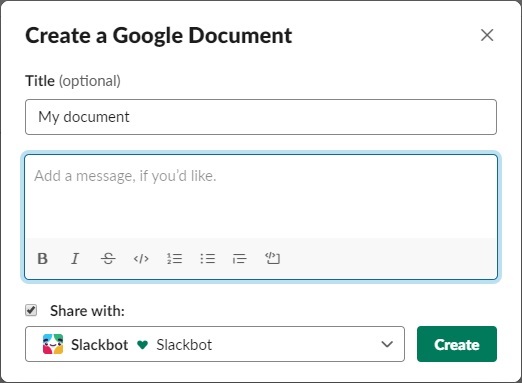Enable strikethrough text formatting
The height and width of the screenshot is (383, 522).
pos(108,259)
